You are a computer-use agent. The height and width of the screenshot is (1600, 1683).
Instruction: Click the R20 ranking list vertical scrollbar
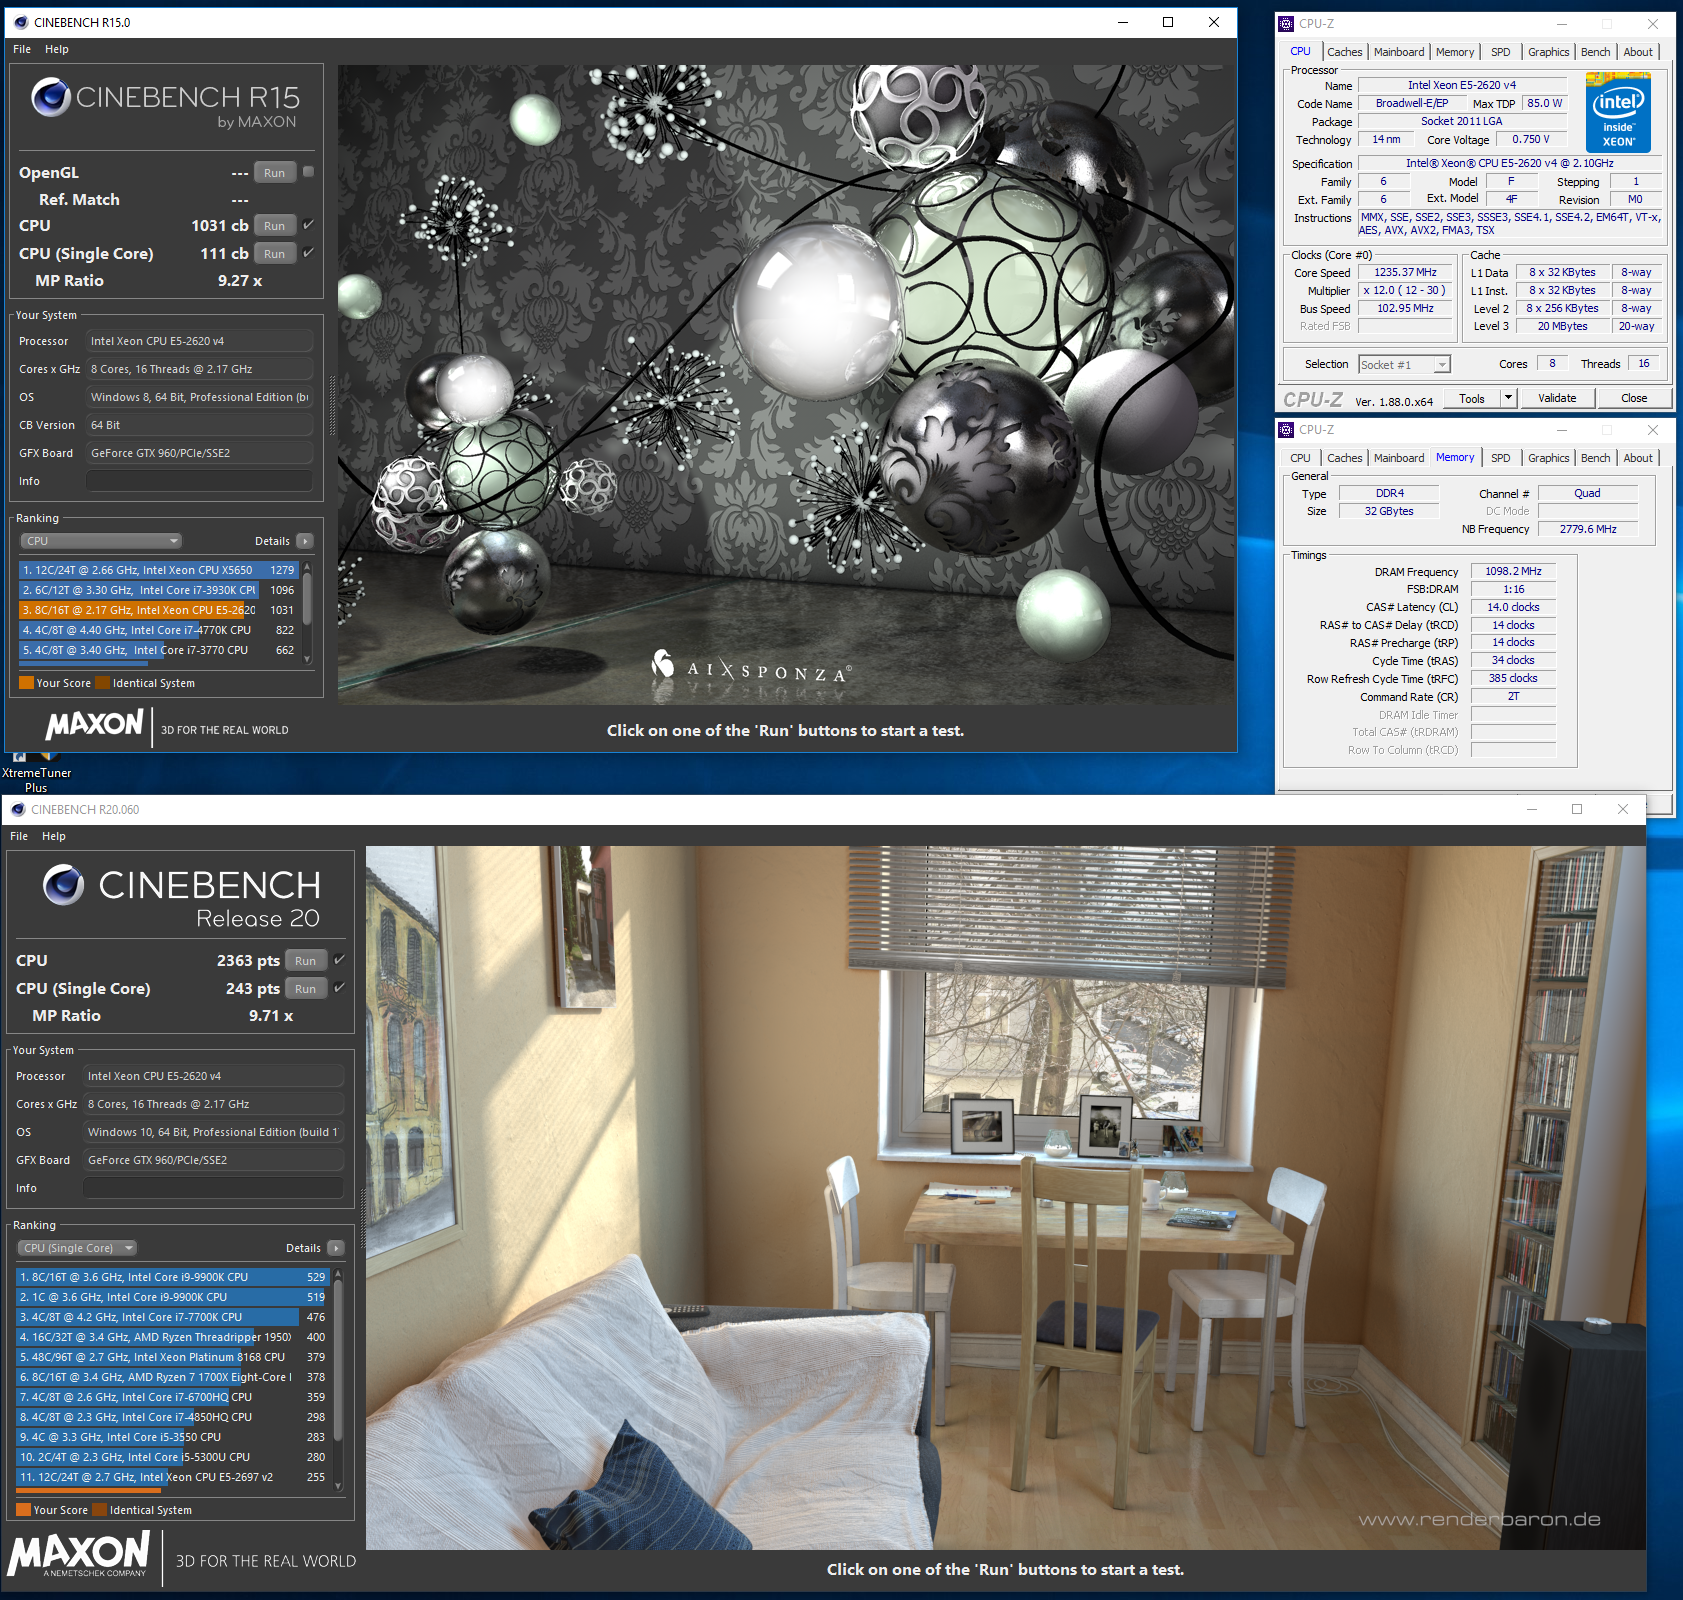click(338, 1378)
